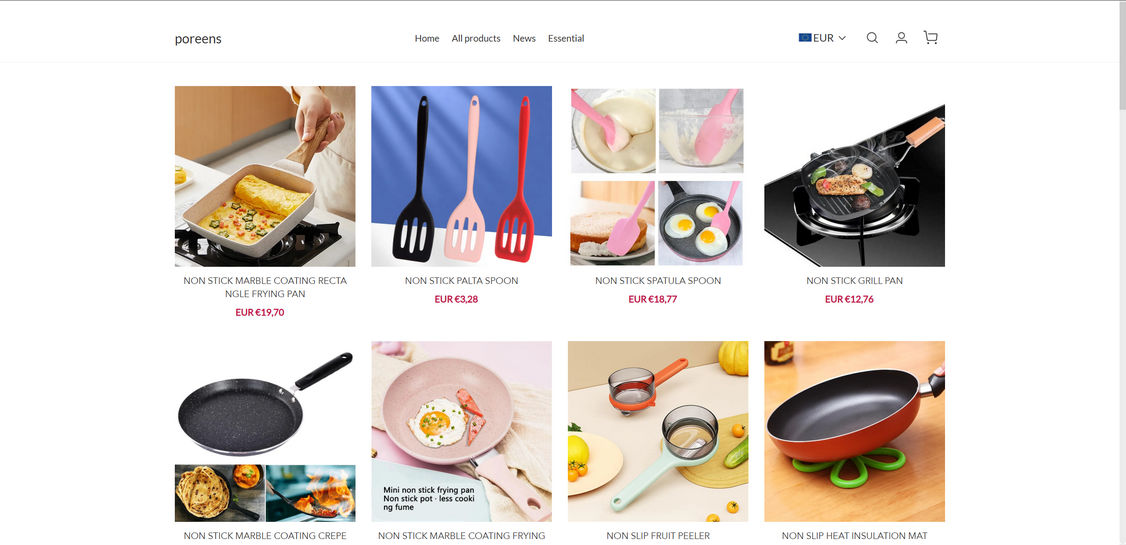
Task: Expand the EUR currency dropdown
Action: [x=822, y=38]
